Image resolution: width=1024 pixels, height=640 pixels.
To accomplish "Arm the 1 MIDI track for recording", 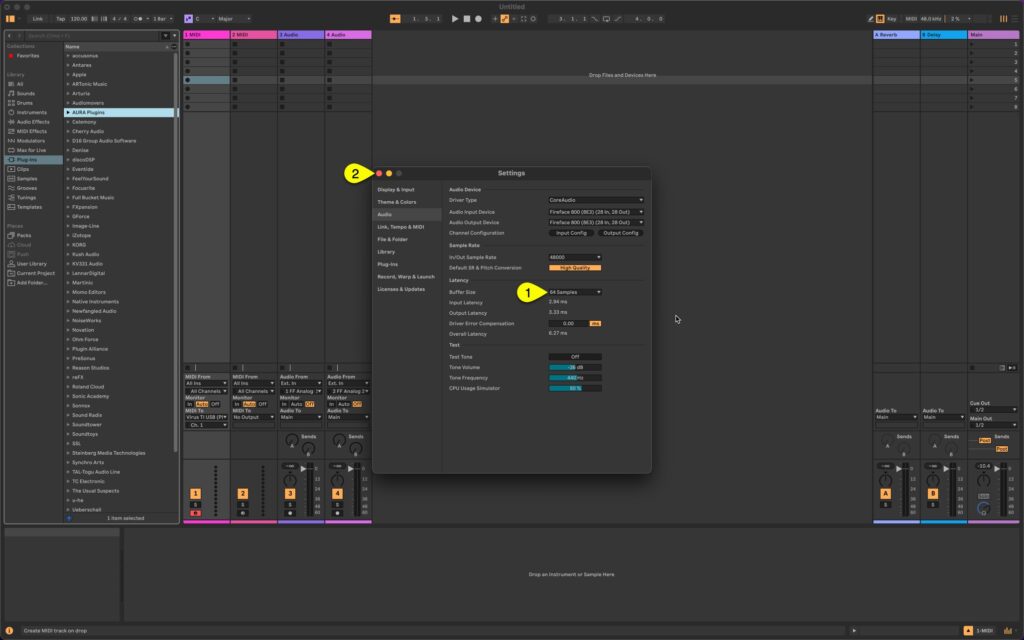I will [x=195, y=513].
